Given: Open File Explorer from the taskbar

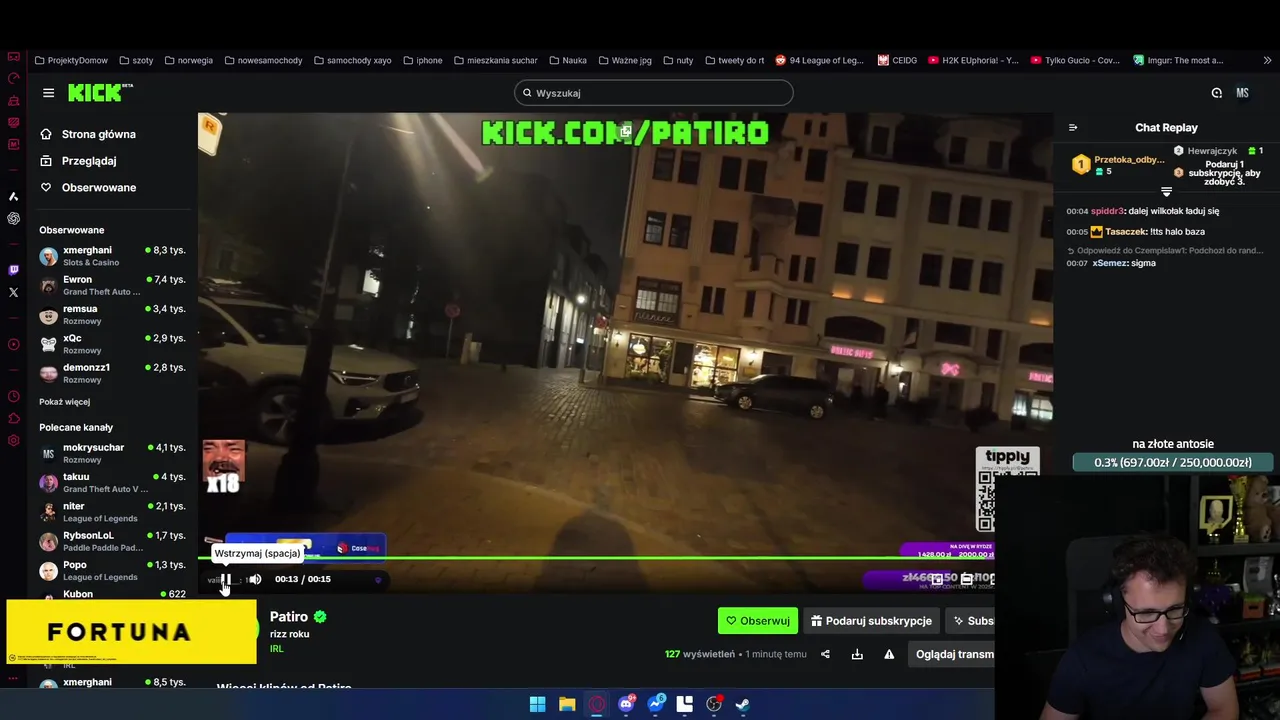Looking at the screenshot, I should [567, 704].
